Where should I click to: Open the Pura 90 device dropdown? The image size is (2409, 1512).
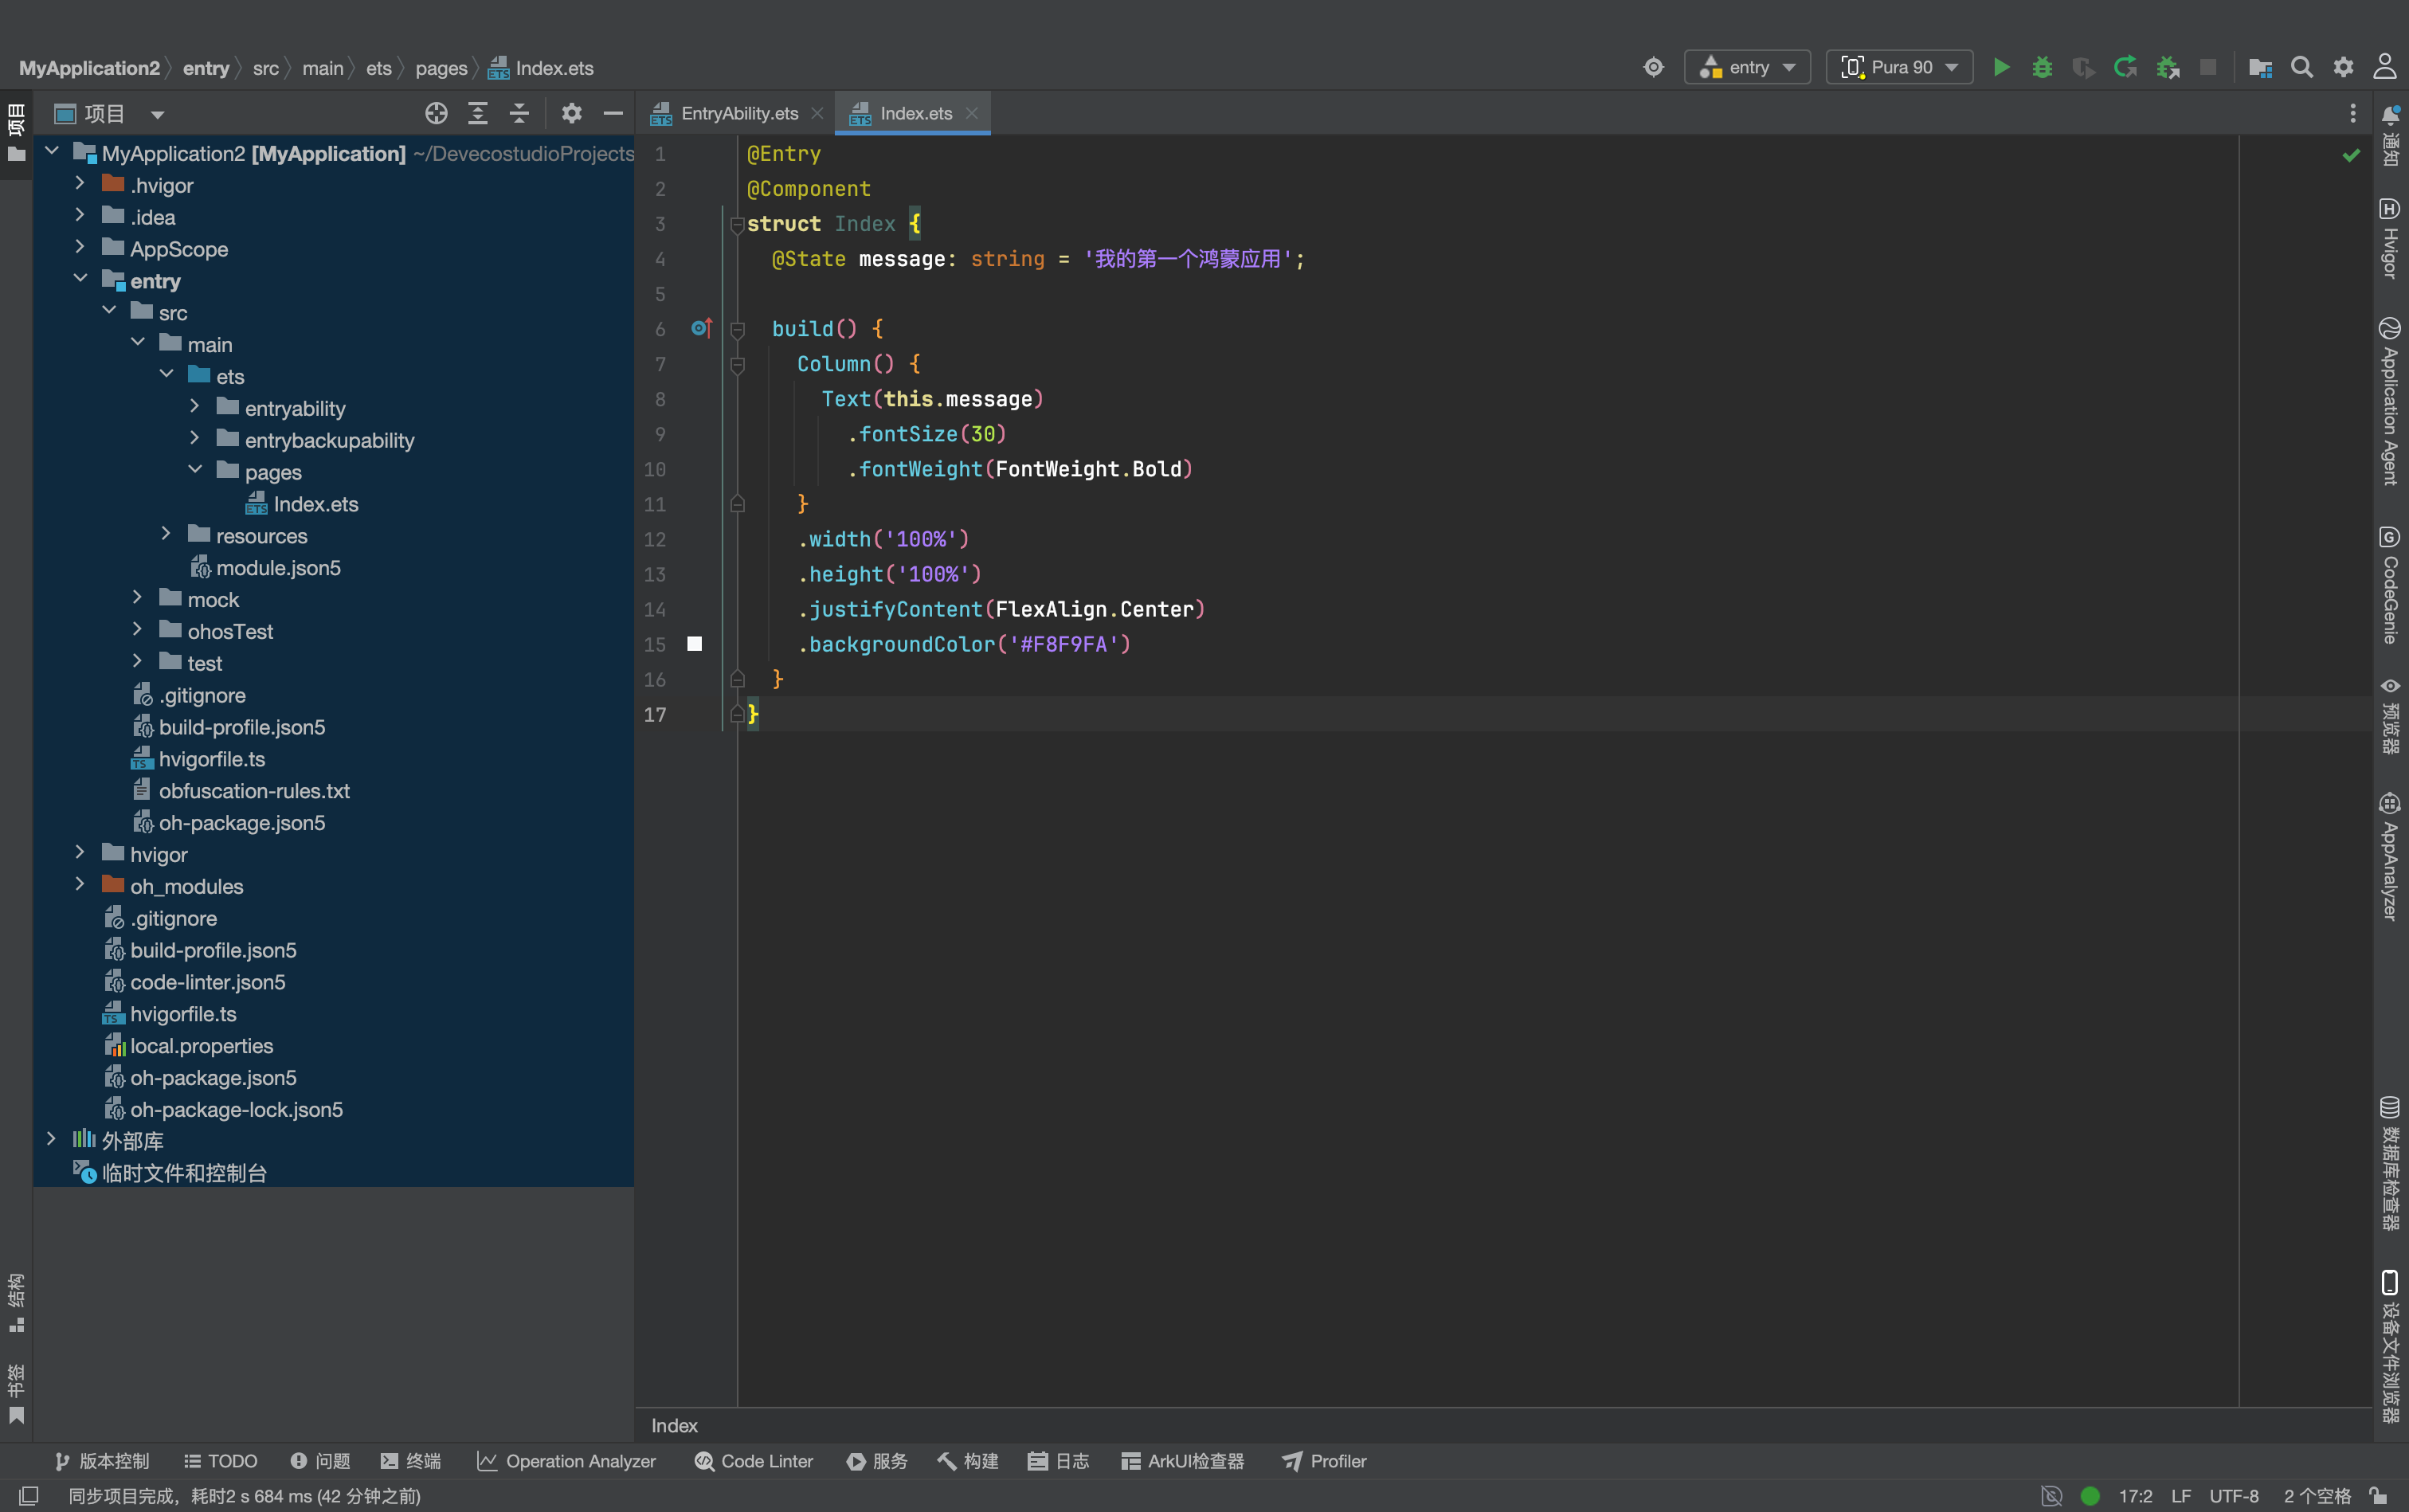(x=1899, y=67)
